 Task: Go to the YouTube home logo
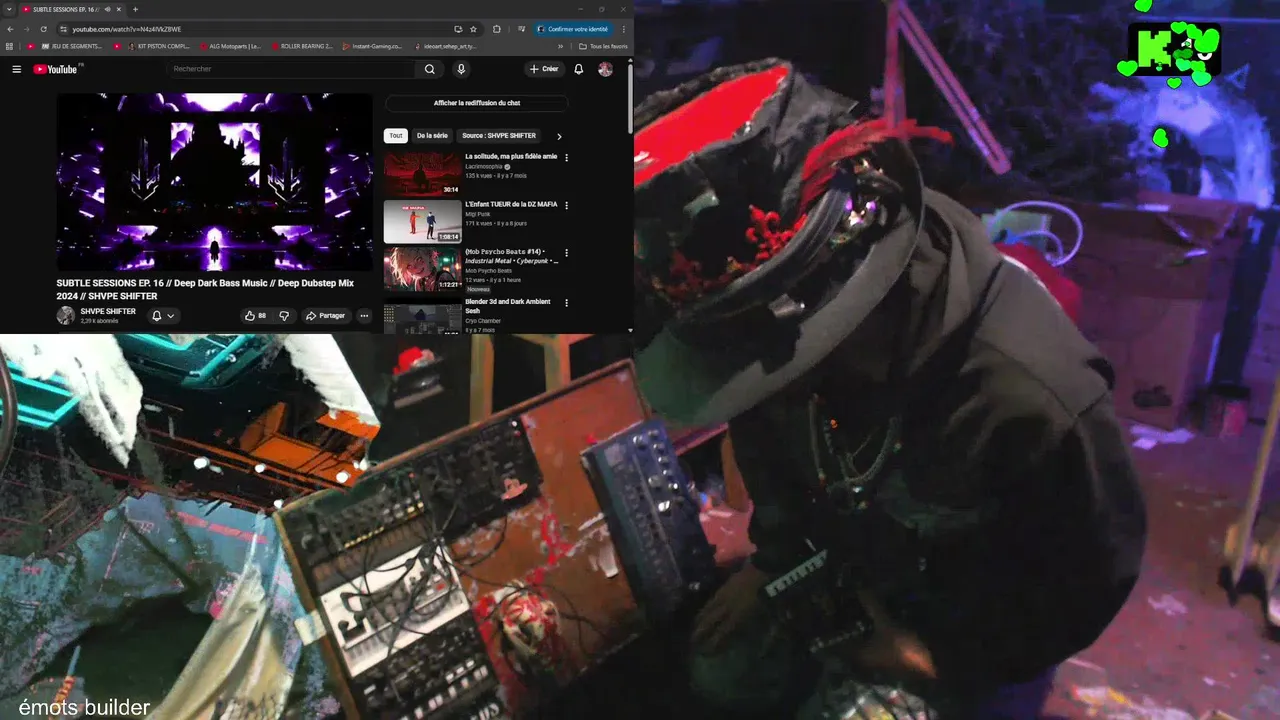(55, 69)
